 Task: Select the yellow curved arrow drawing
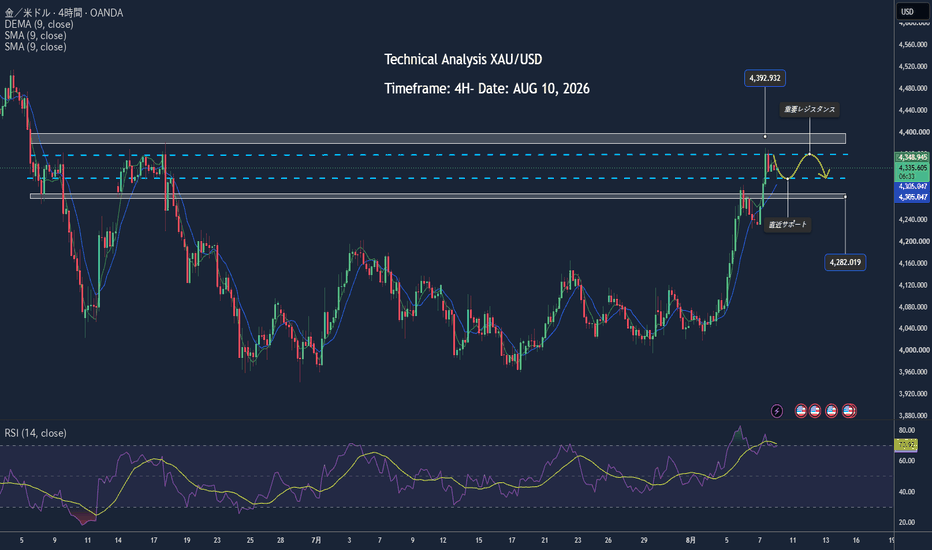pyautogui.click(x=799, y=166)
